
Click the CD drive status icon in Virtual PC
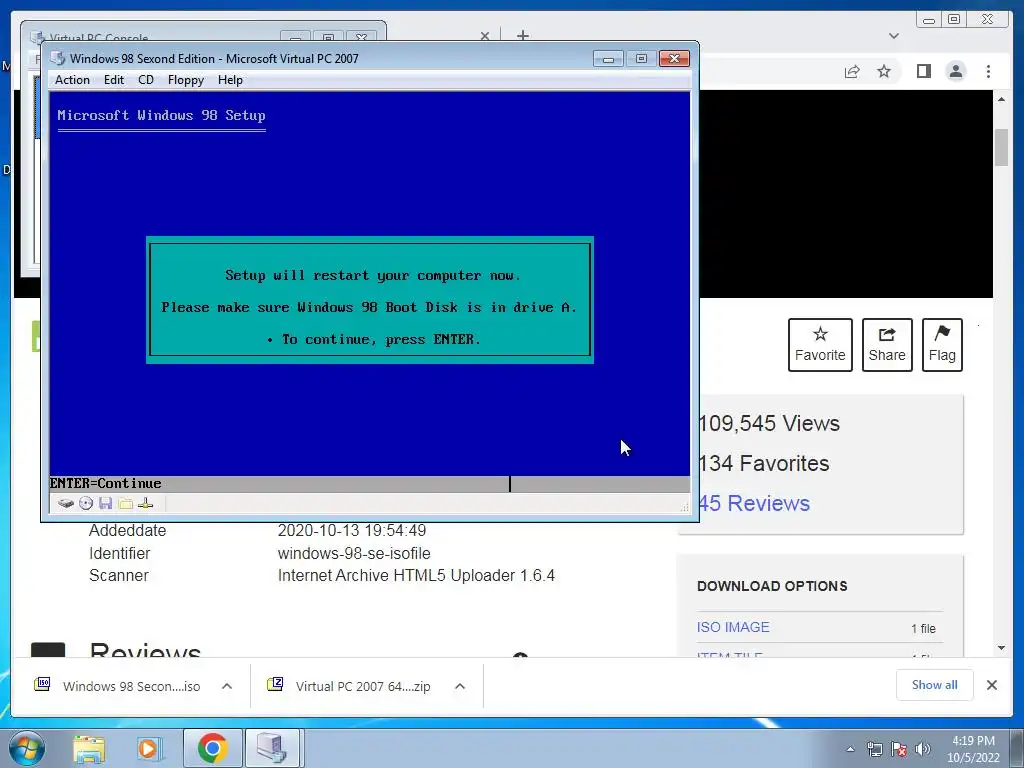pos(86,504)
